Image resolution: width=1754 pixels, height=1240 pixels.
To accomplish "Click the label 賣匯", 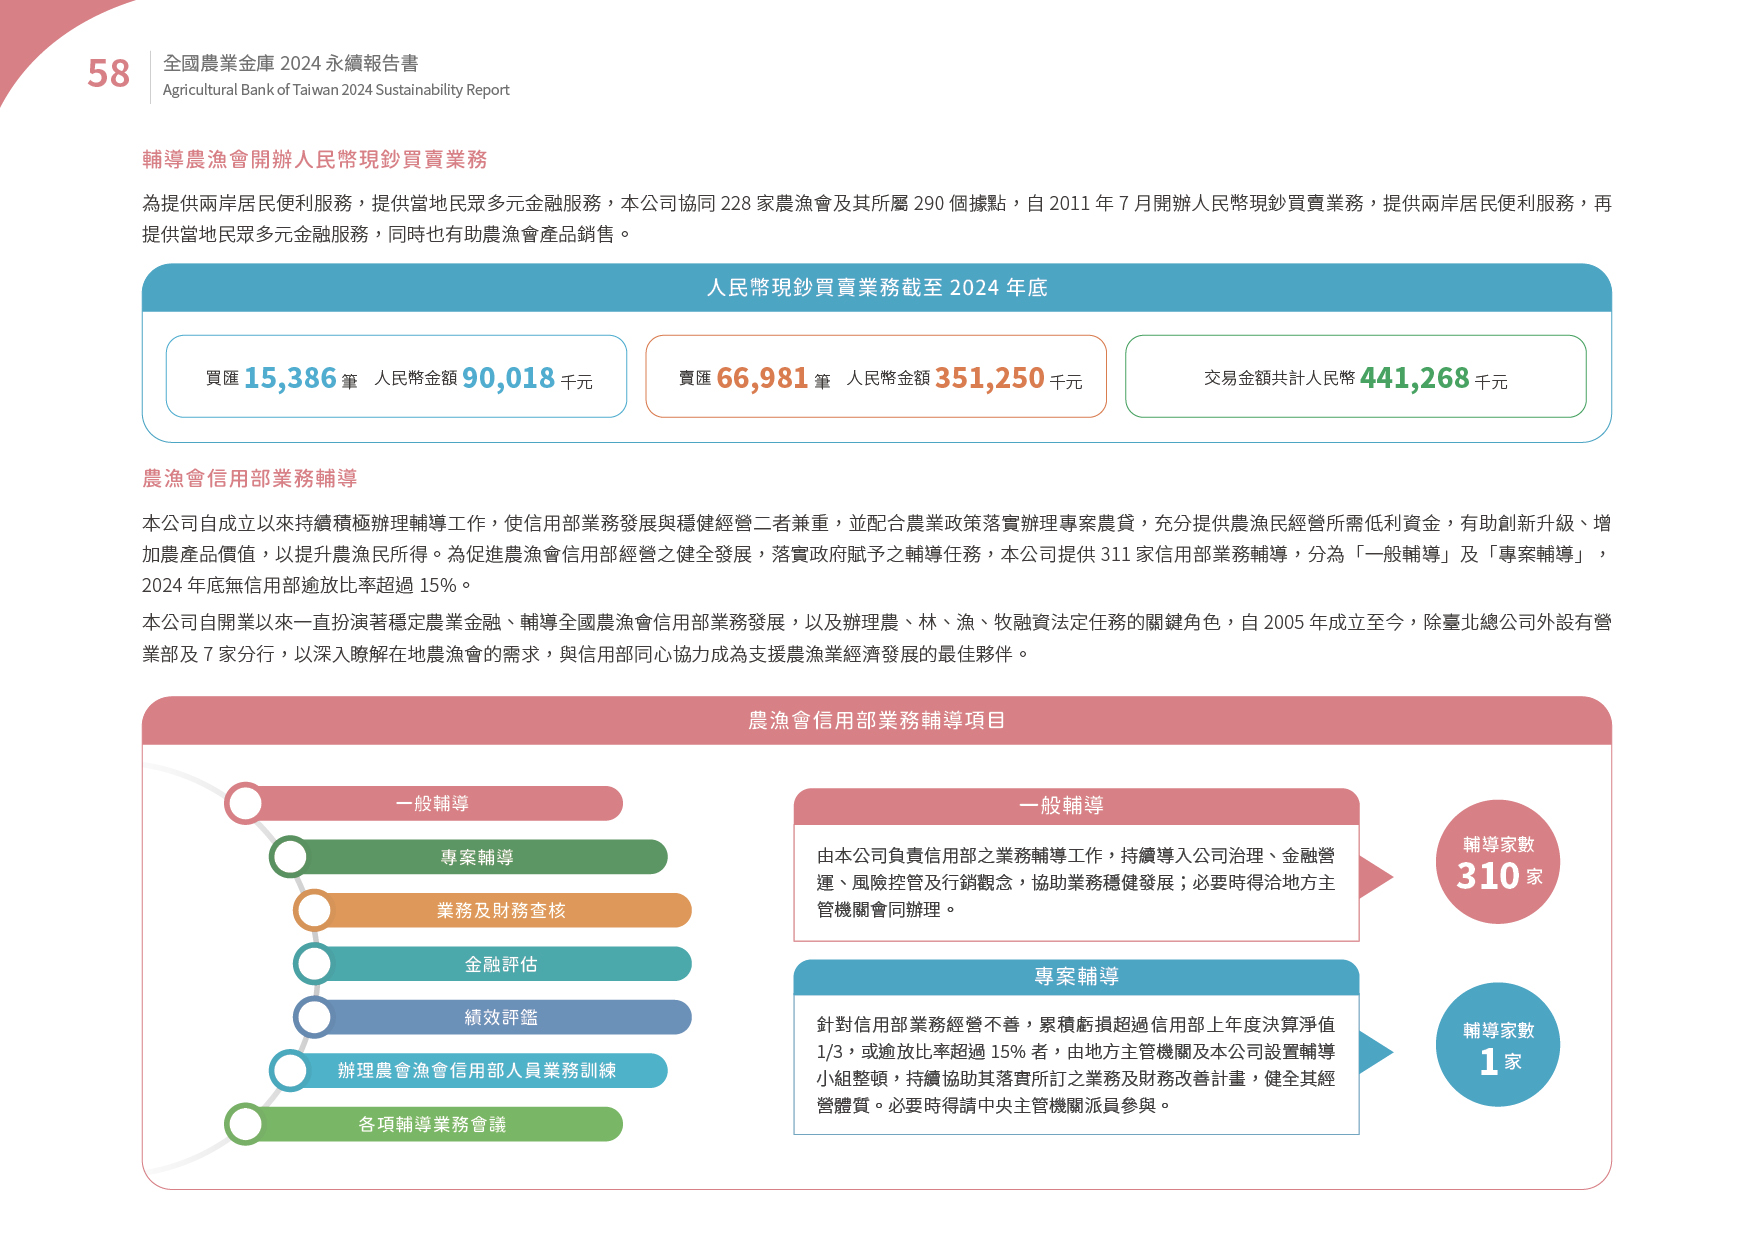I will [x=695, y=378].
